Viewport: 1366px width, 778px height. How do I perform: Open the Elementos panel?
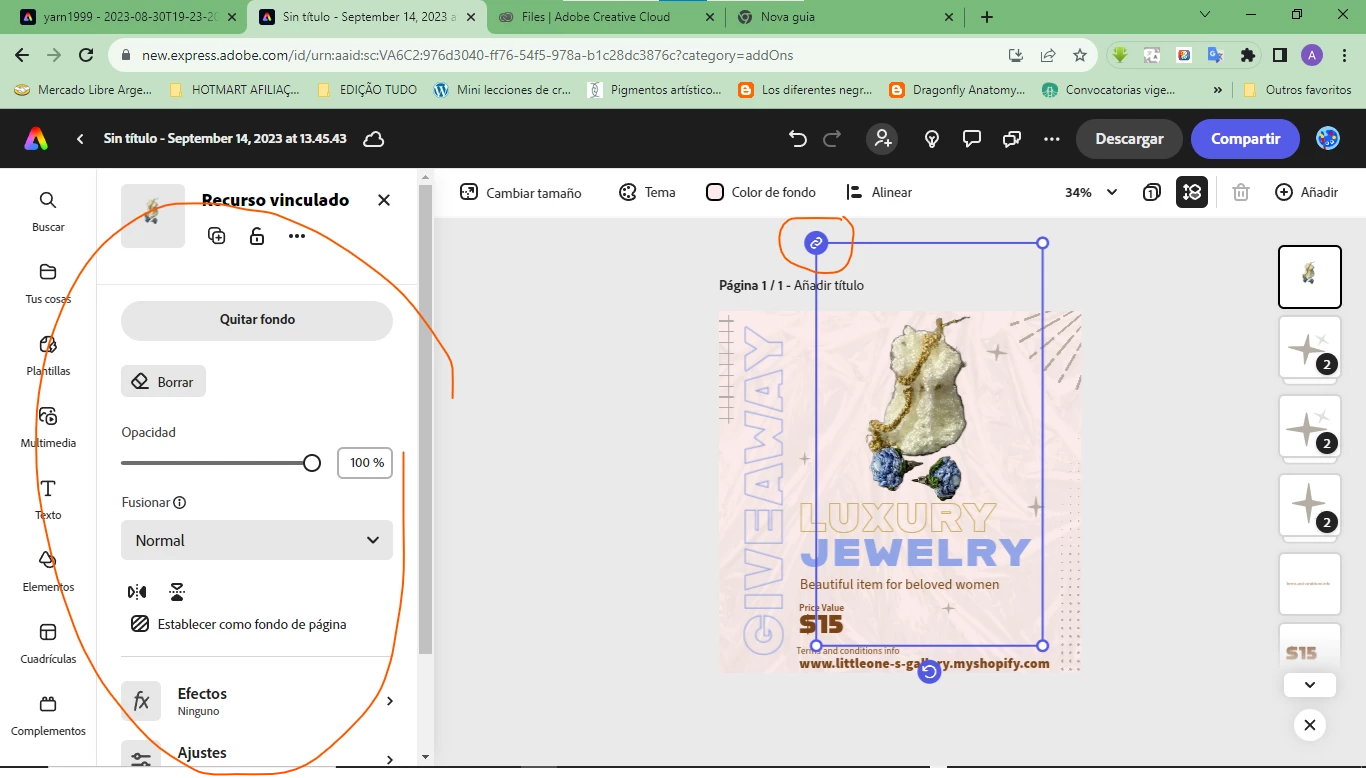[x=48, y=571]
